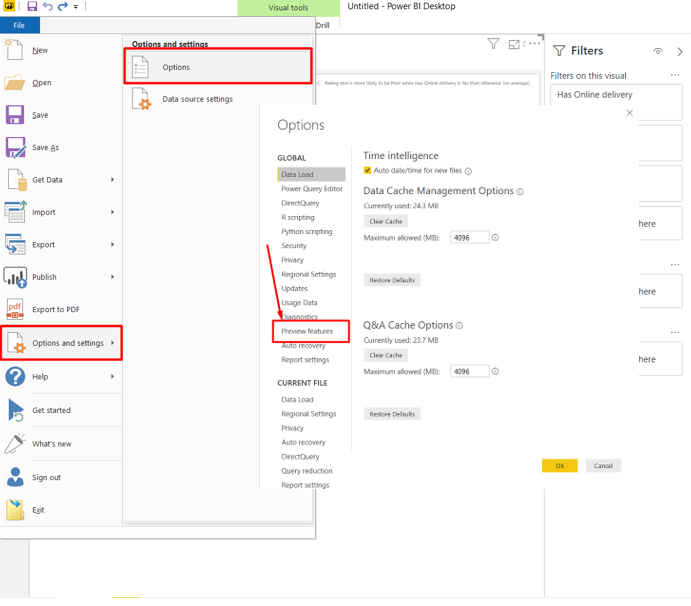Click the Export to PDF icon
The height and width of the screenshot is (606, 691).
(x=15, y=309)
